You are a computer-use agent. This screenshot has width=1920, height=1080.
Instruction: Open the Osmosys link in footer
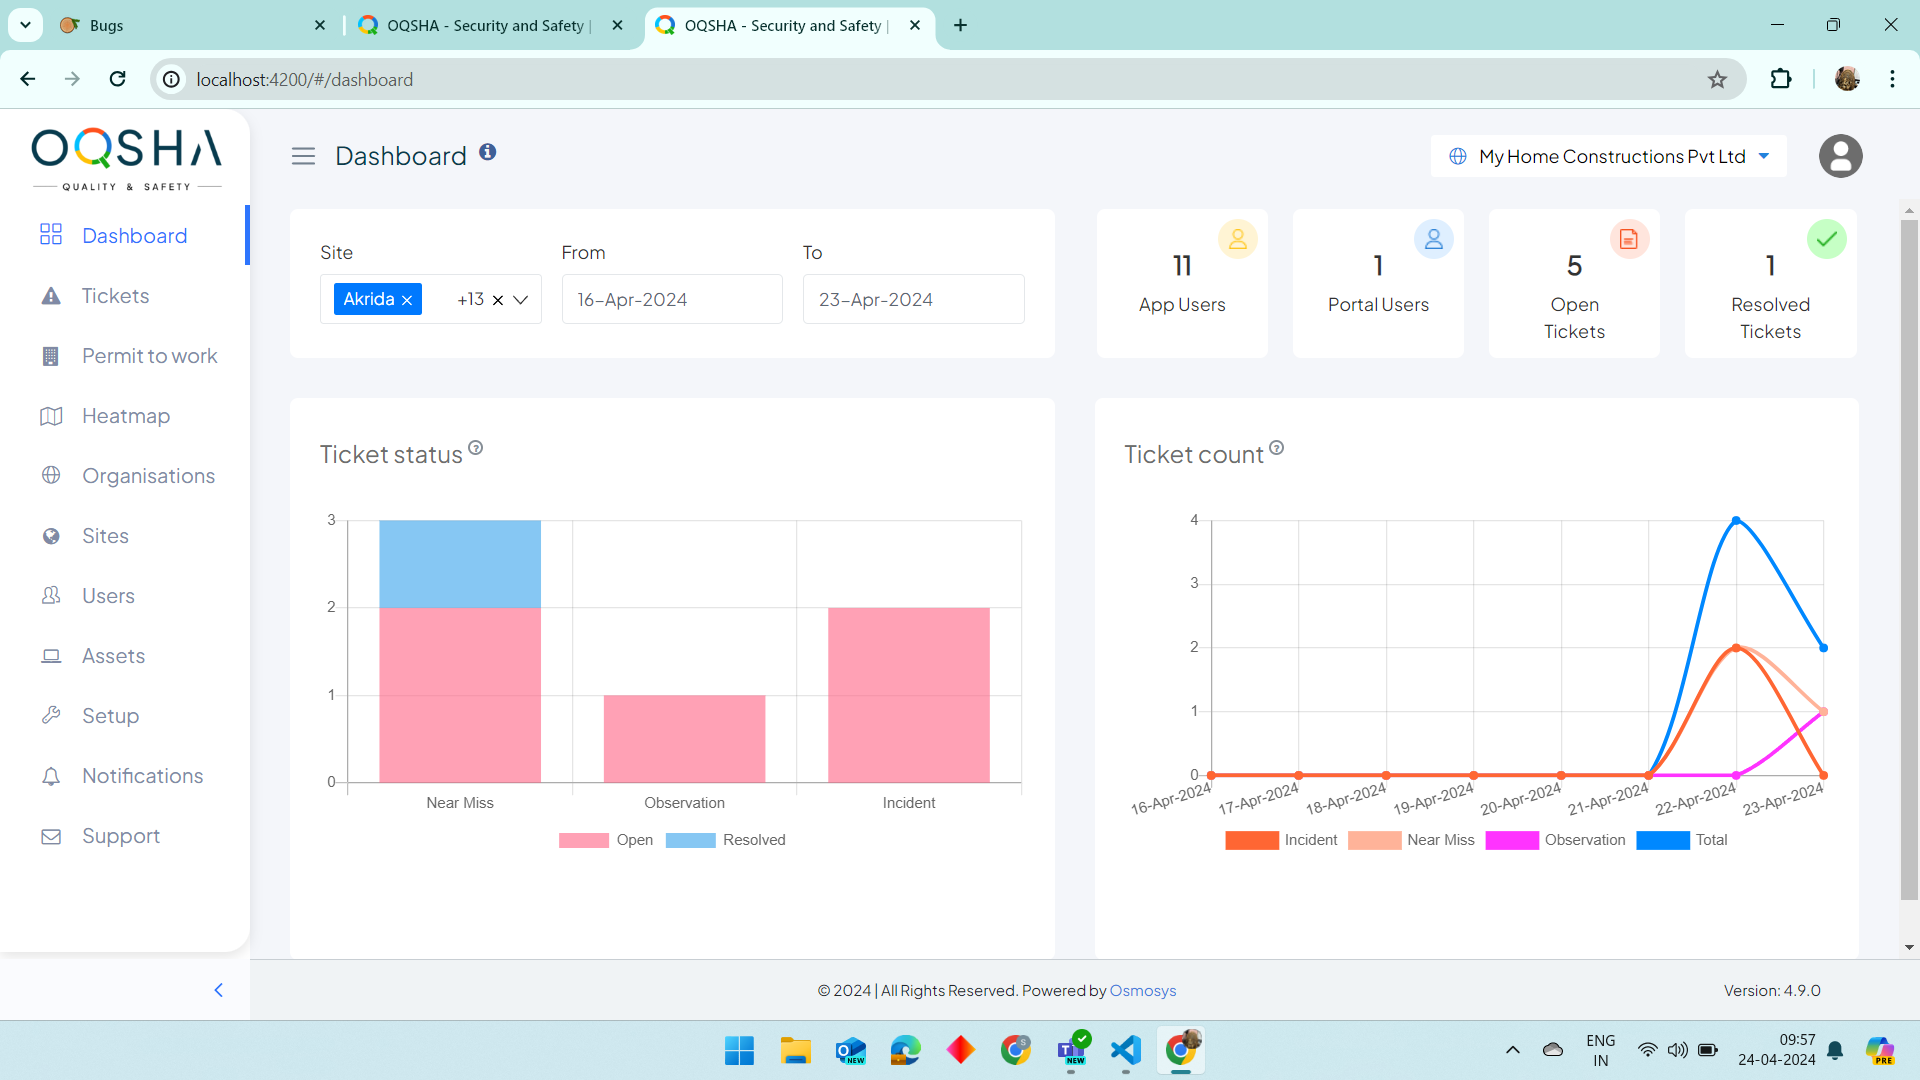(1142, 990)
